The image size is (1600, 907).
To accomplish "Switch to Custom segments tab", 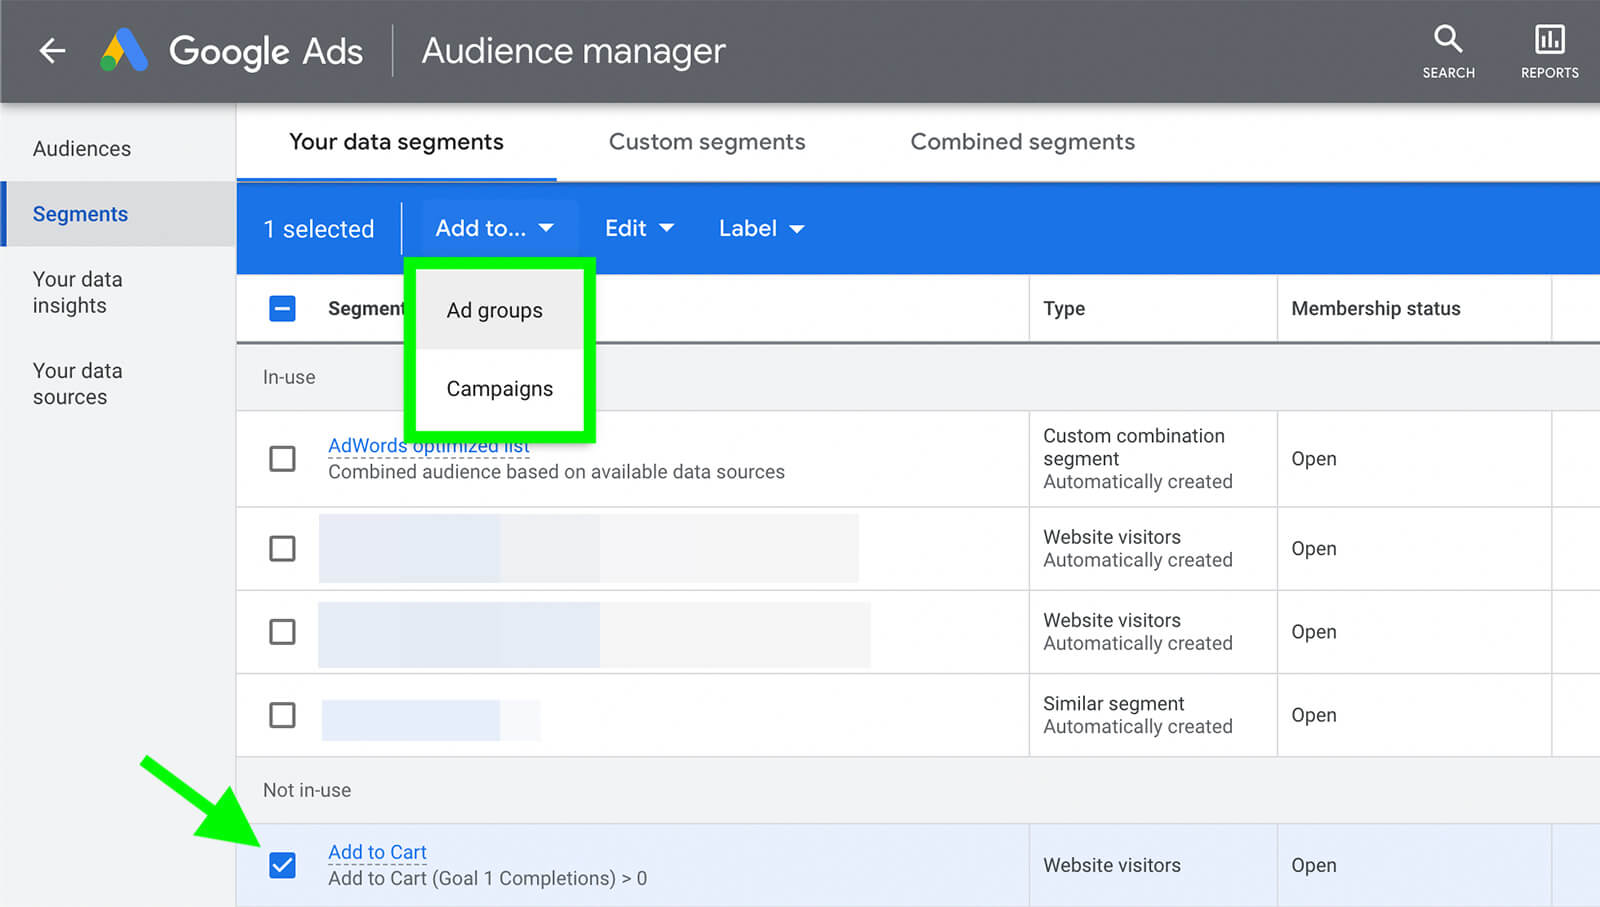I will point(707,142).
